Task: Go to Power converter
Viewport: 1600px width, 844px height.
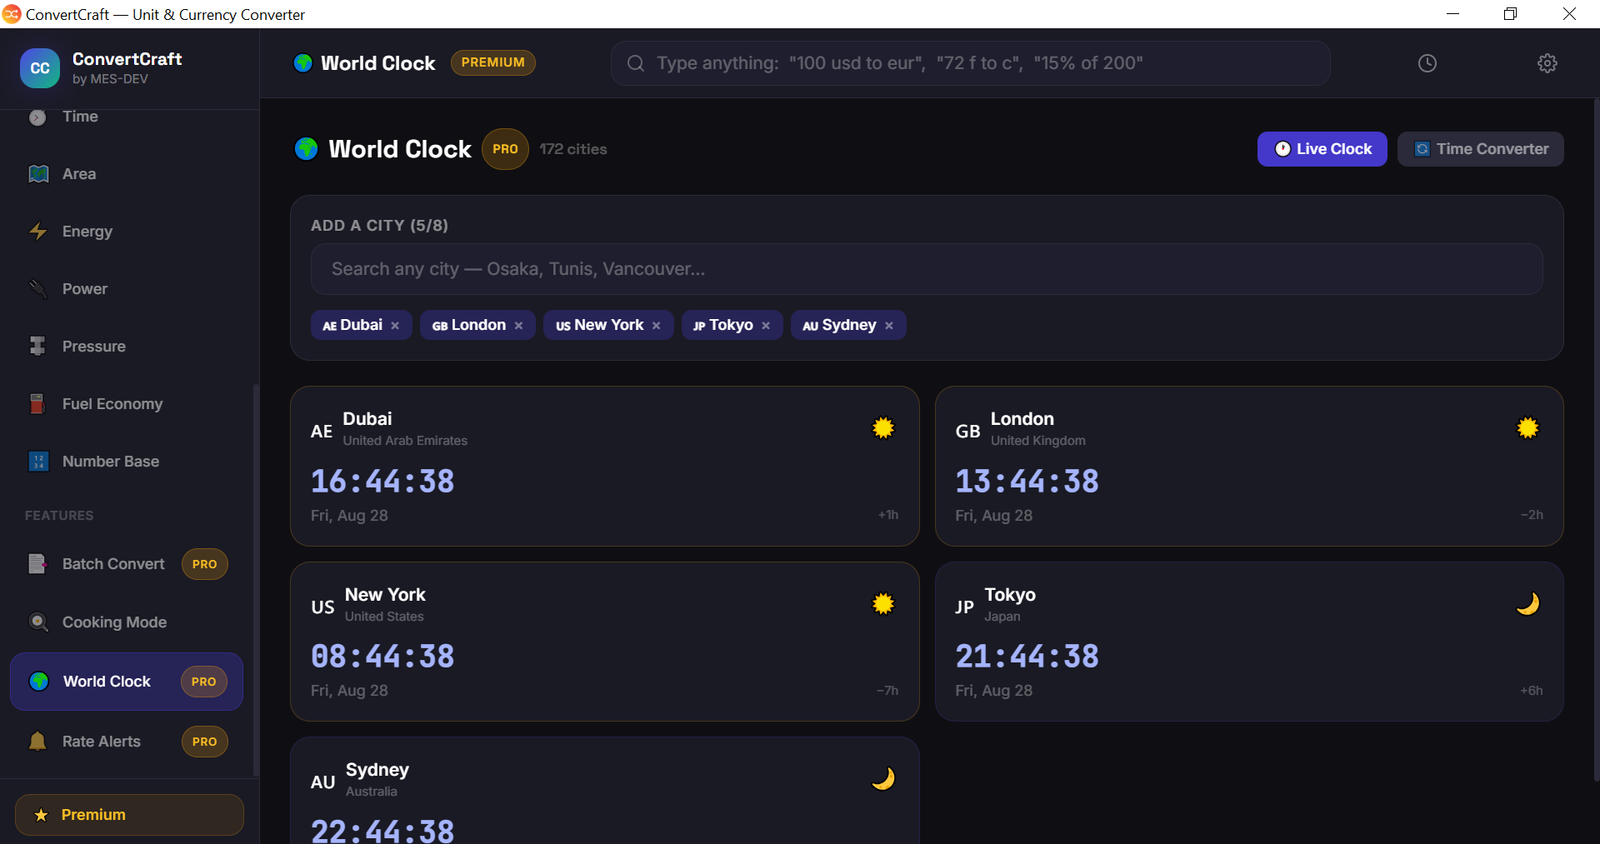Action: pos(126,289)
